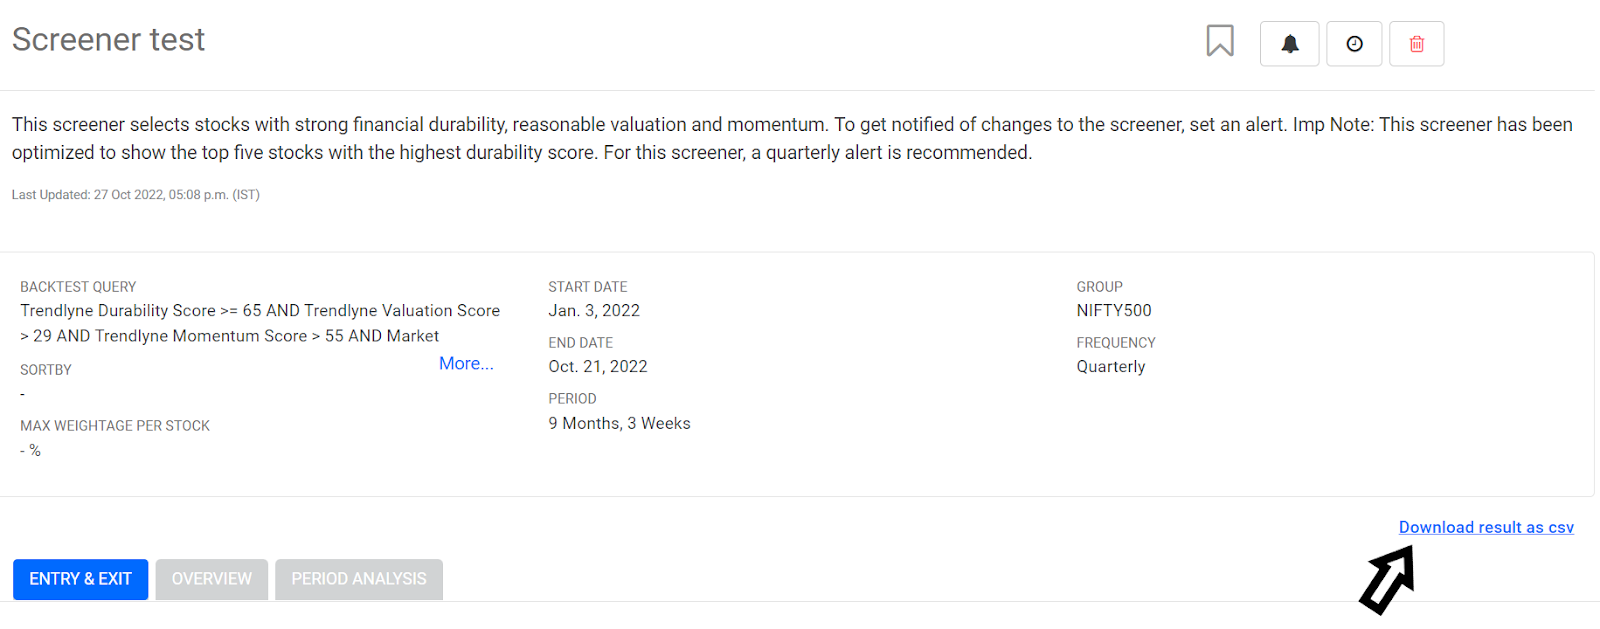This screenshot has width=1600, height=629.
Task: Click the 9 Months, 3 Weeks period
Action: point(619,423)
